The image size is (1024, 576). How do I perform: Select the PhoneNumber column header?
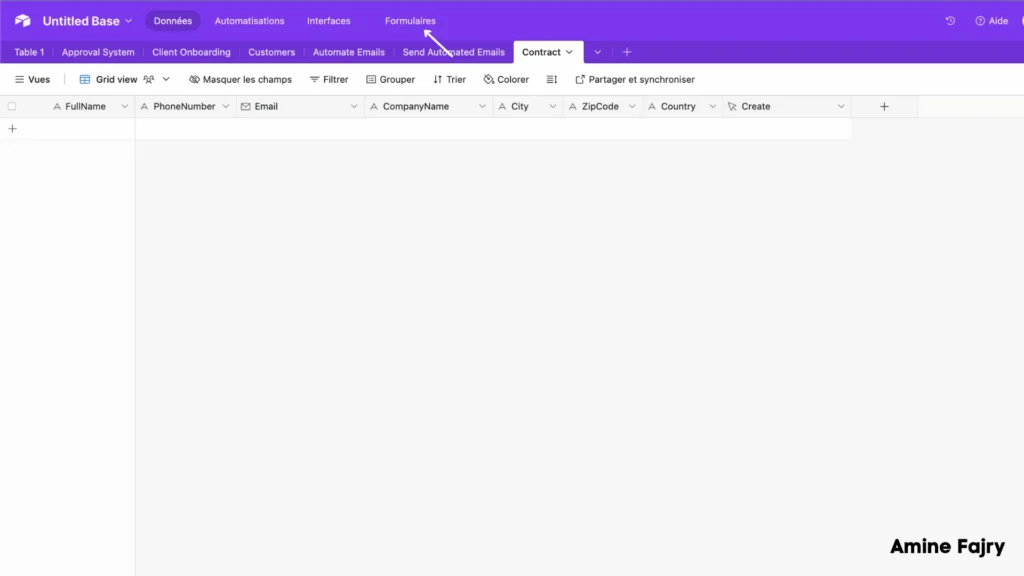pyautogui.click(x=185, y=106)
